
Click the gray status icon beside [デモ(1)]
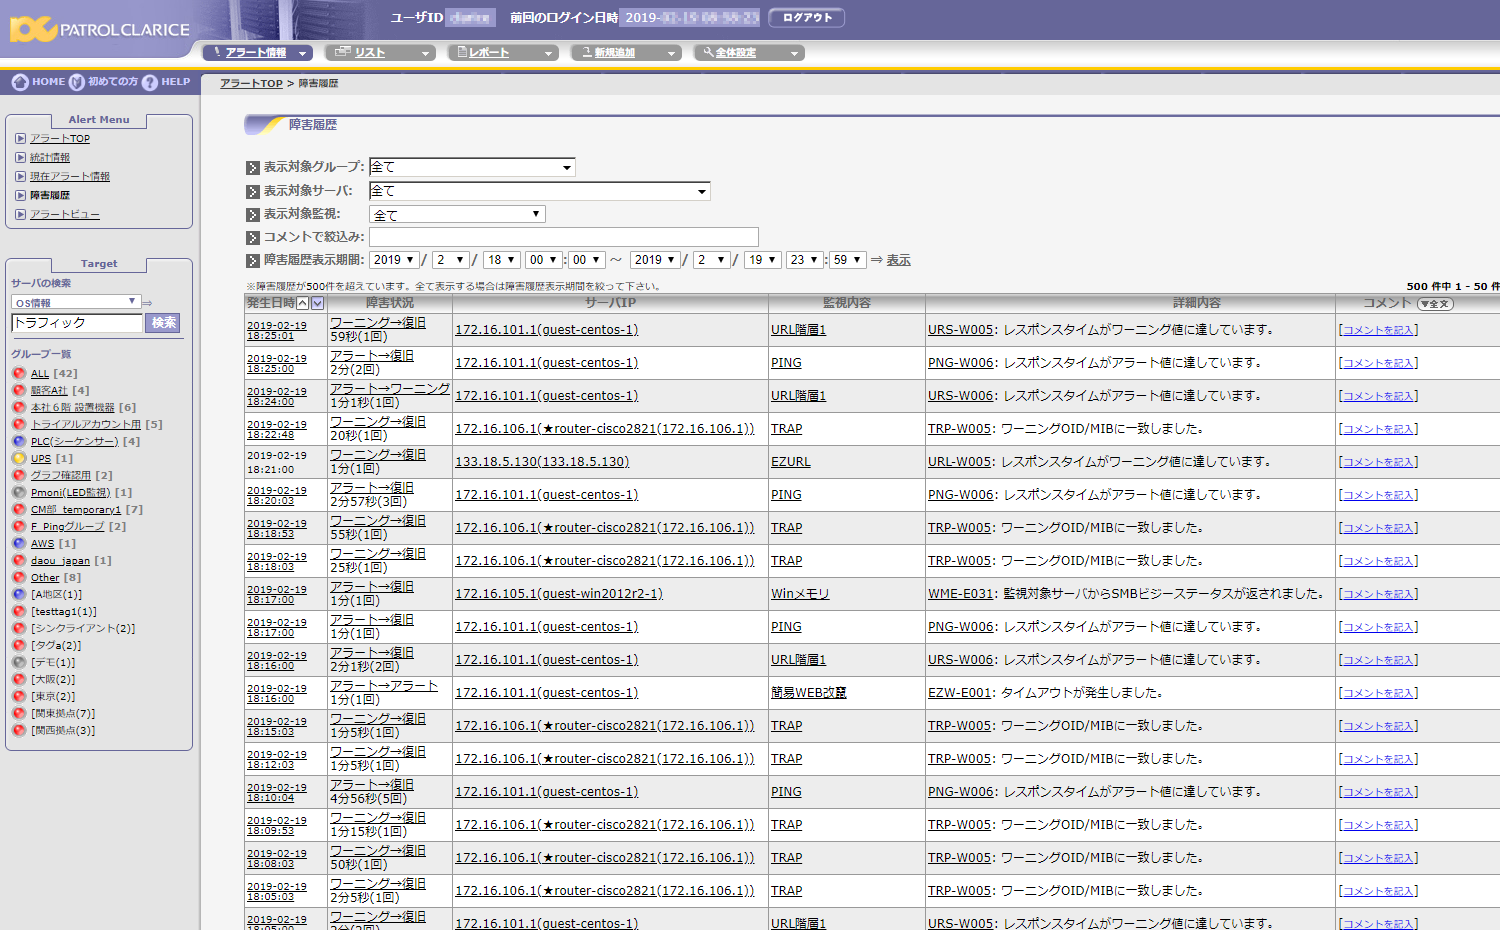click(19, 662)
